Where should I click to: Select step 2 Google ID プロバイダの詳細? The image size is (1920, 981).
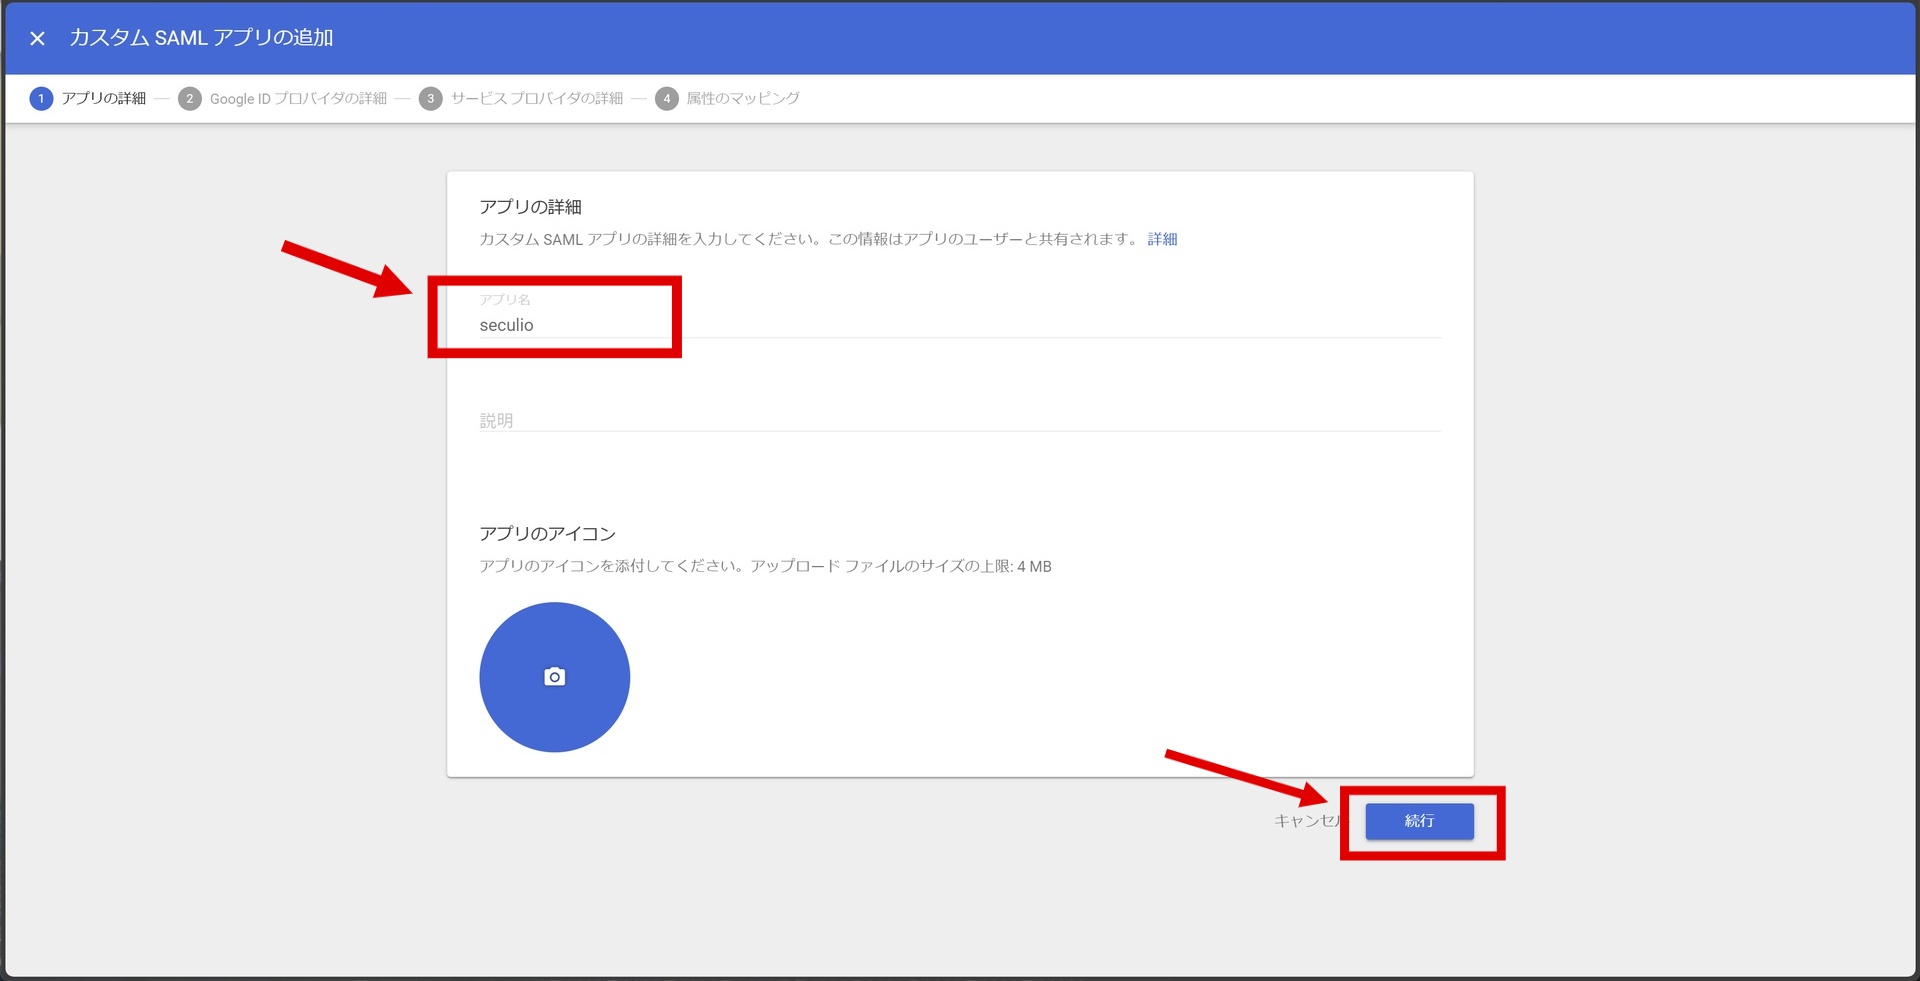click(x=283, y=98)
